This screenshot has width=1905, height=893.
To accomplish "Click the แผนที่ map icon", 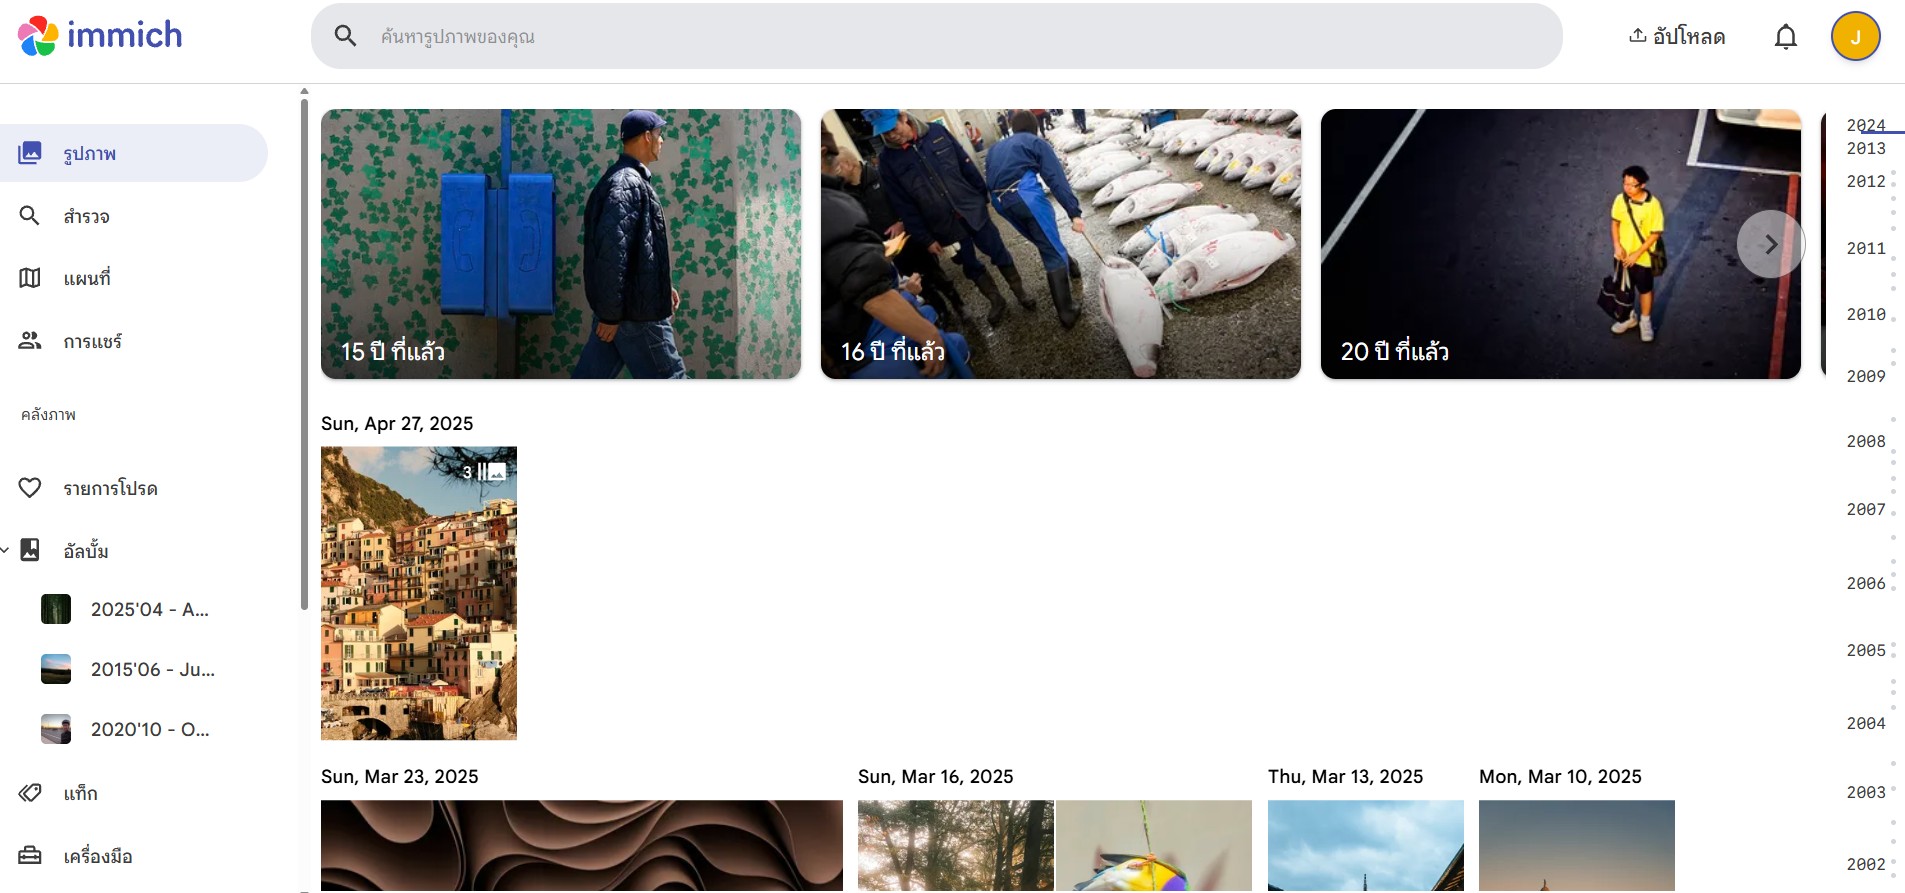I will (x=30, y=278).
